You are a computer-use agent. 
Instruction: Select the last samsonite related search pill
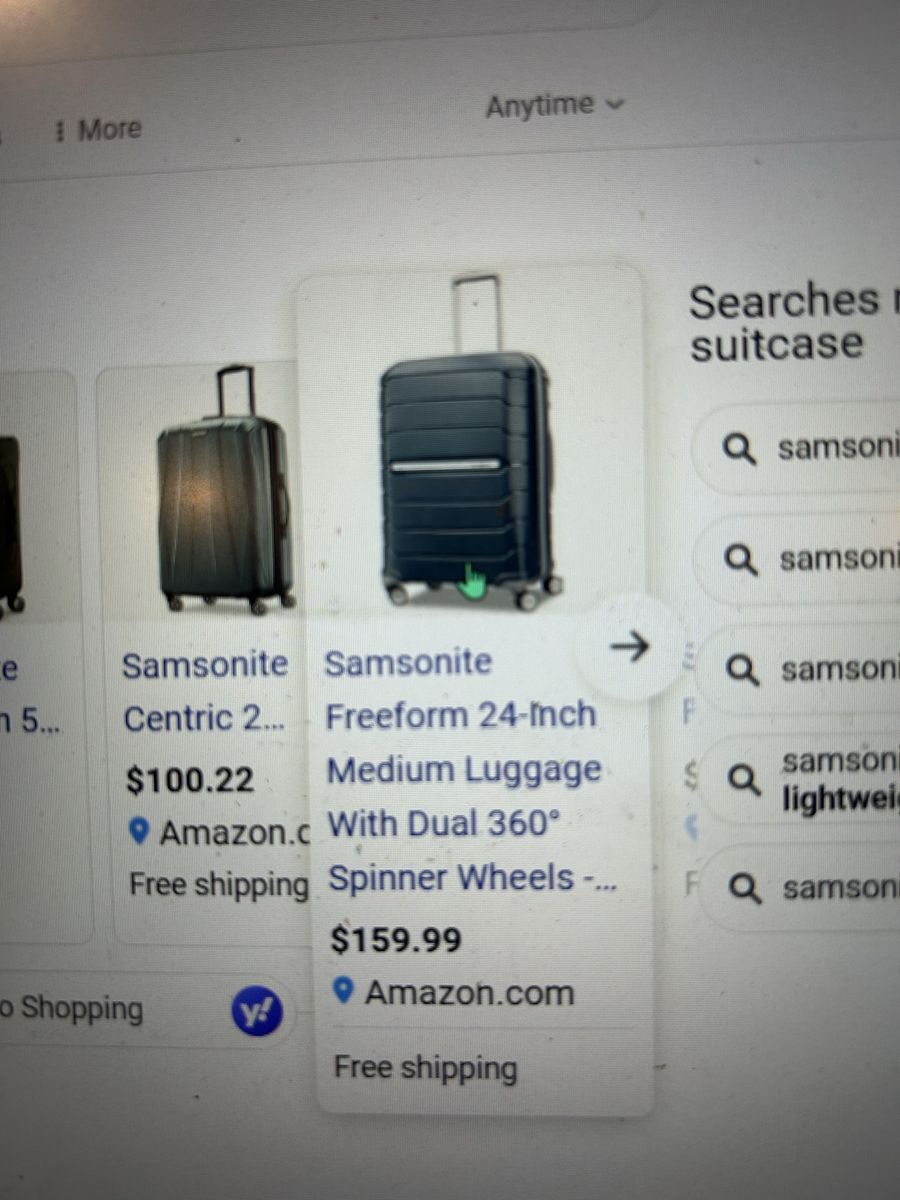pos(810,888)
